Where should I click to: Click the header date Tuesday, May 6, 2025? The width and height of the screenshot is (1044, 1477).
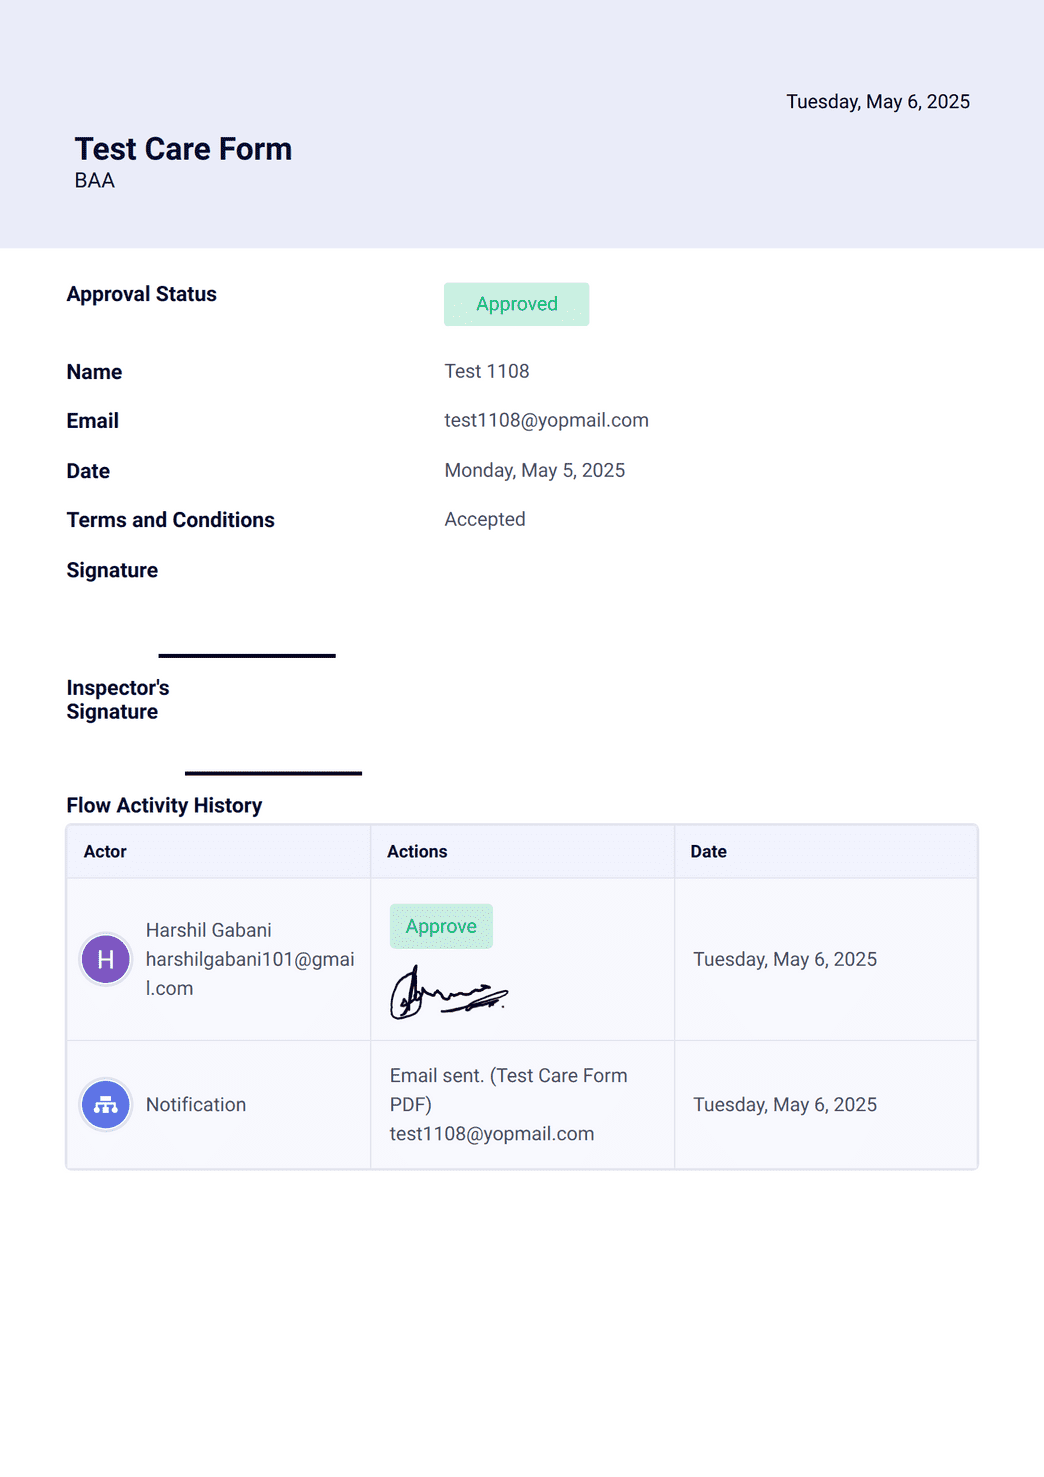point(878,102)
